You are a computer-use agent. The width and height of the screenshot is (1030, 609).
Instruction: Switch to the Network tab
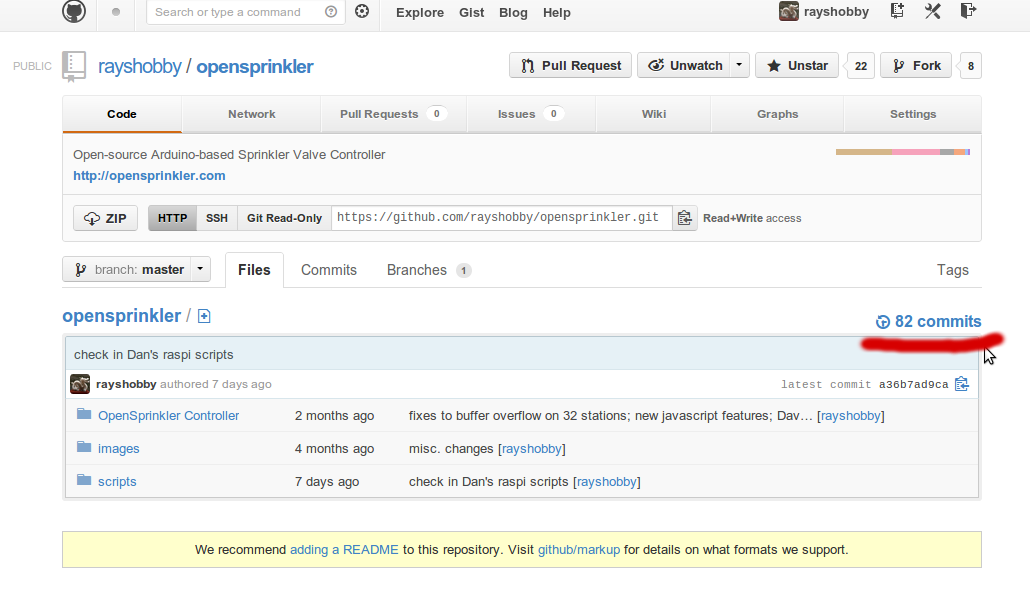pyautogui.click(x=252, y=114)
